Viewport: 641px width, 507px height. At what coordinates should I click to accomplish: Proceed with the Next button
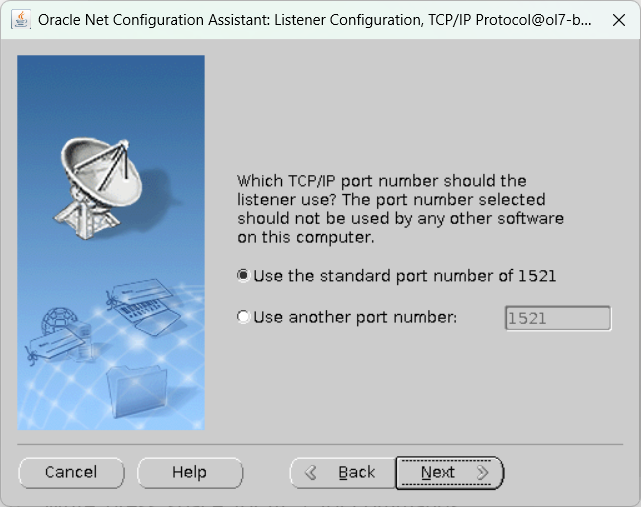point(450,473)
